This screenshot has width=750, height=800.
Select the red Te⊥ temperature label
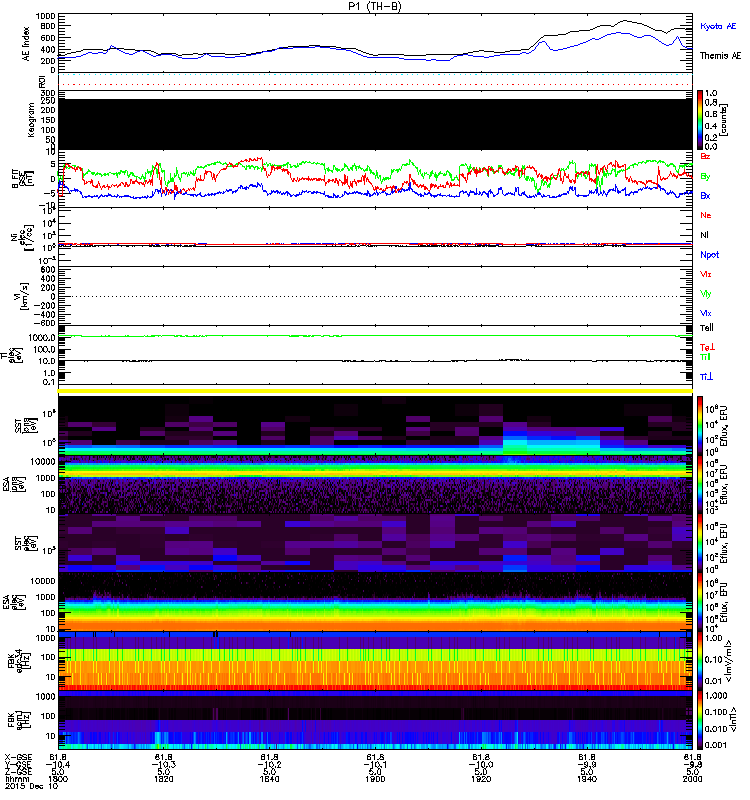pyautogui.click(x=707, y=348)
